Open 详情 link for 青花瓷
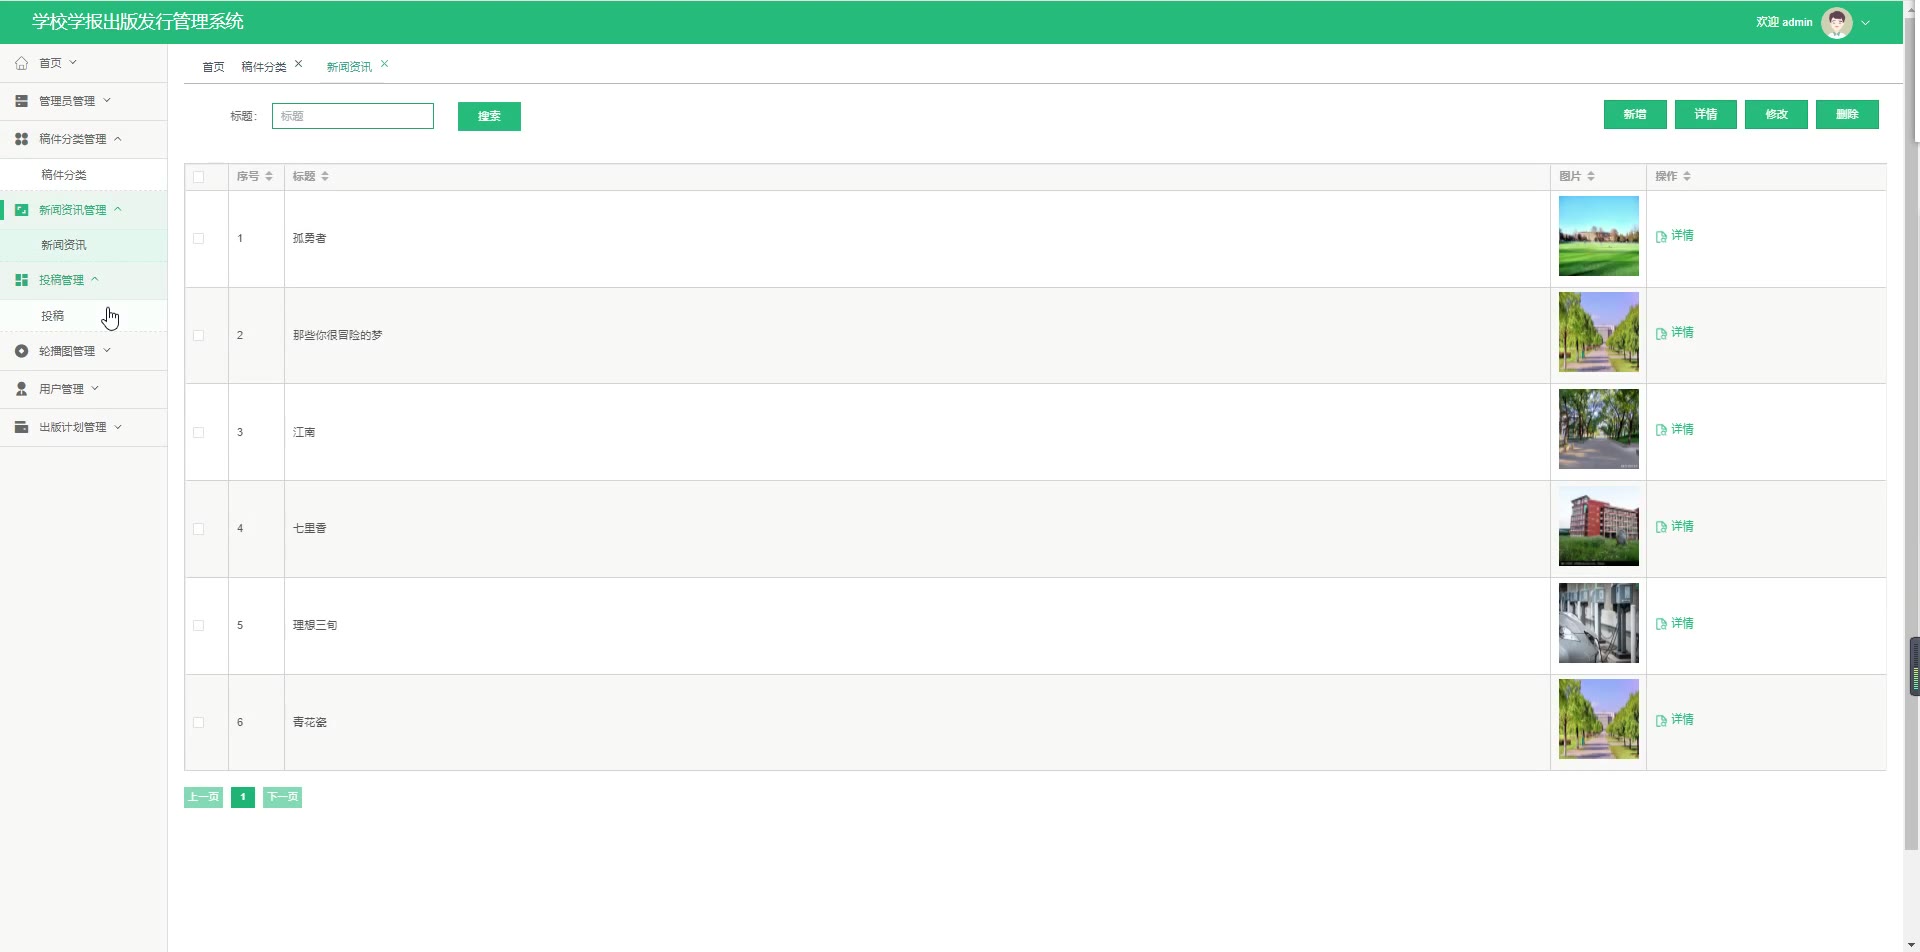 (x=1675, y=720)
